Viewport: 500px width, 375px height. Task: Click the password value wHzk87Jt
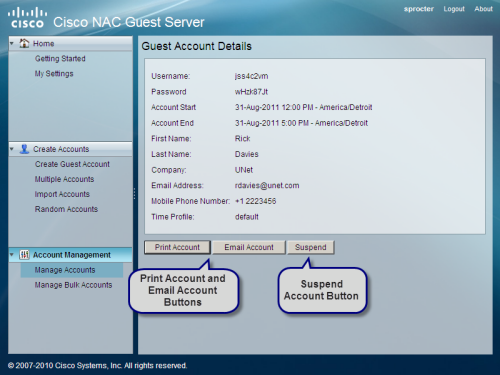tap(251, 92)
